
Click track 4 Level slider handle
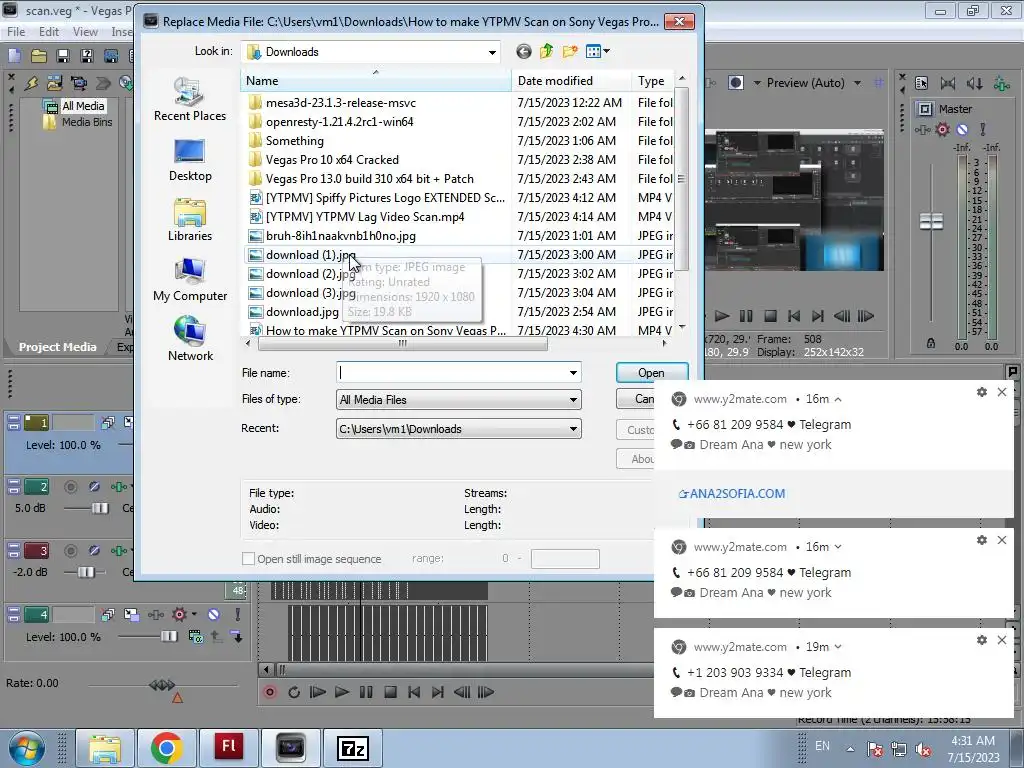point(169,636)
